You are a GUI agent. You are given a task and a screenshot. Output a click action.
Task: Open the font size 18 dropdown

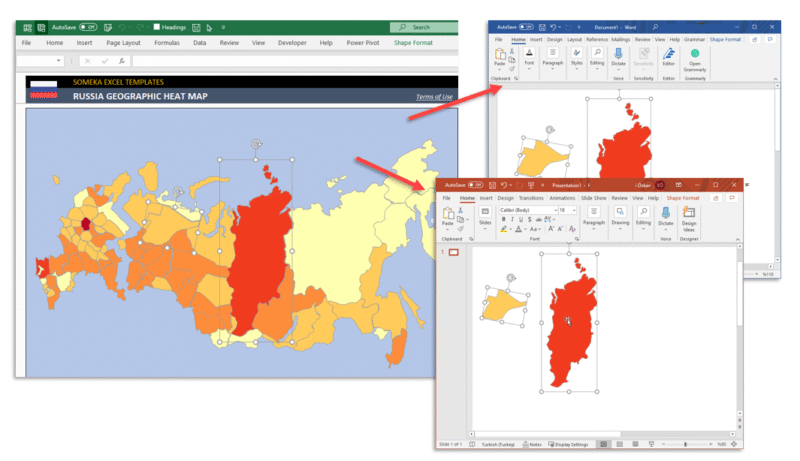pyautogui.click(x=574, y=210)
